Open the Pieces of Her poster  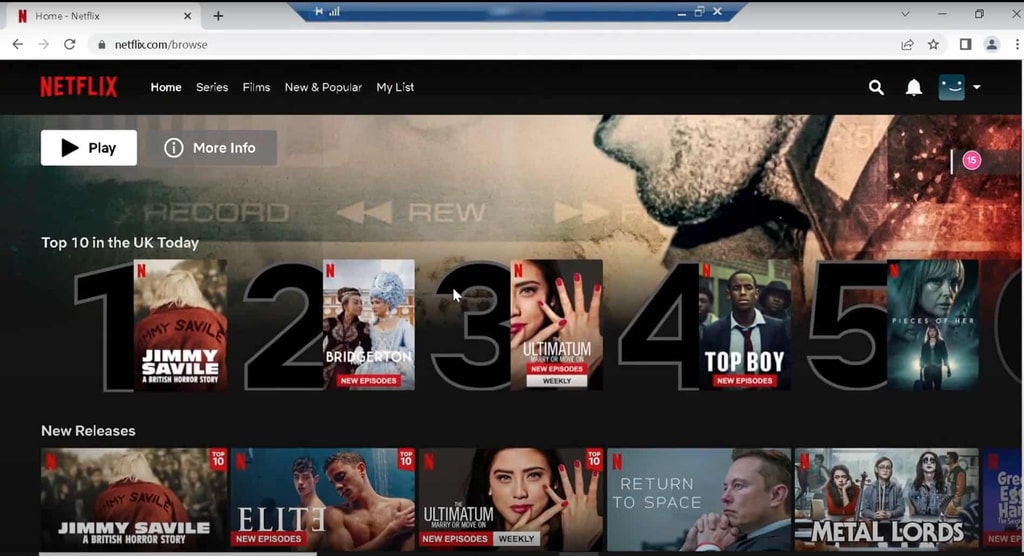(x=933, y=325)
